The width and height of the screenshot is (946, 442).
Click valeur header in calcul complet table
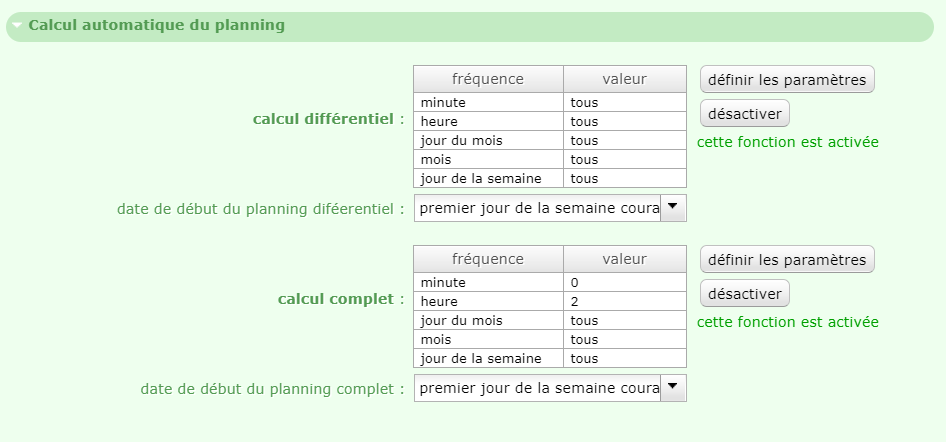[624, 259]
